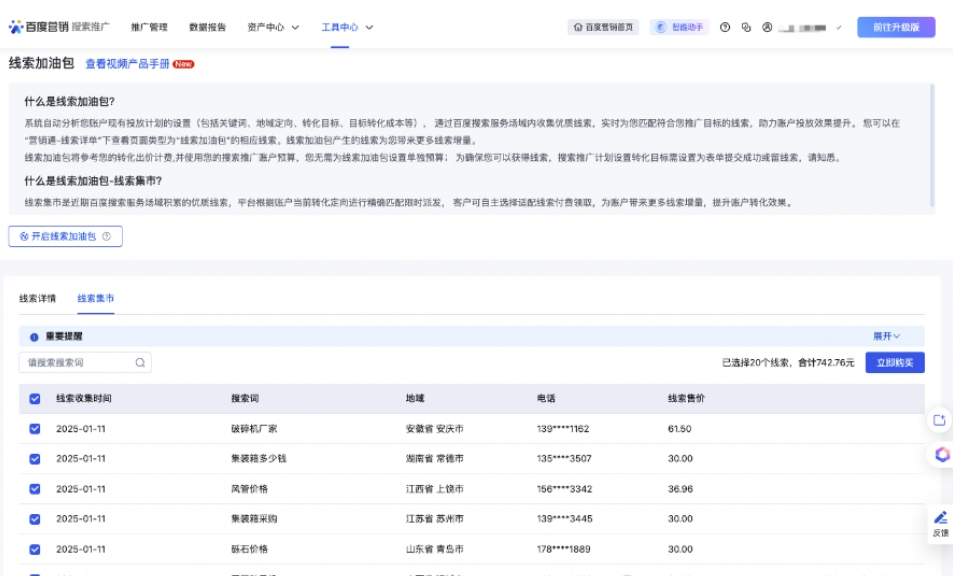Open the message chat icon in header
This screenshot has width=953, height=576.
[746, 27]
